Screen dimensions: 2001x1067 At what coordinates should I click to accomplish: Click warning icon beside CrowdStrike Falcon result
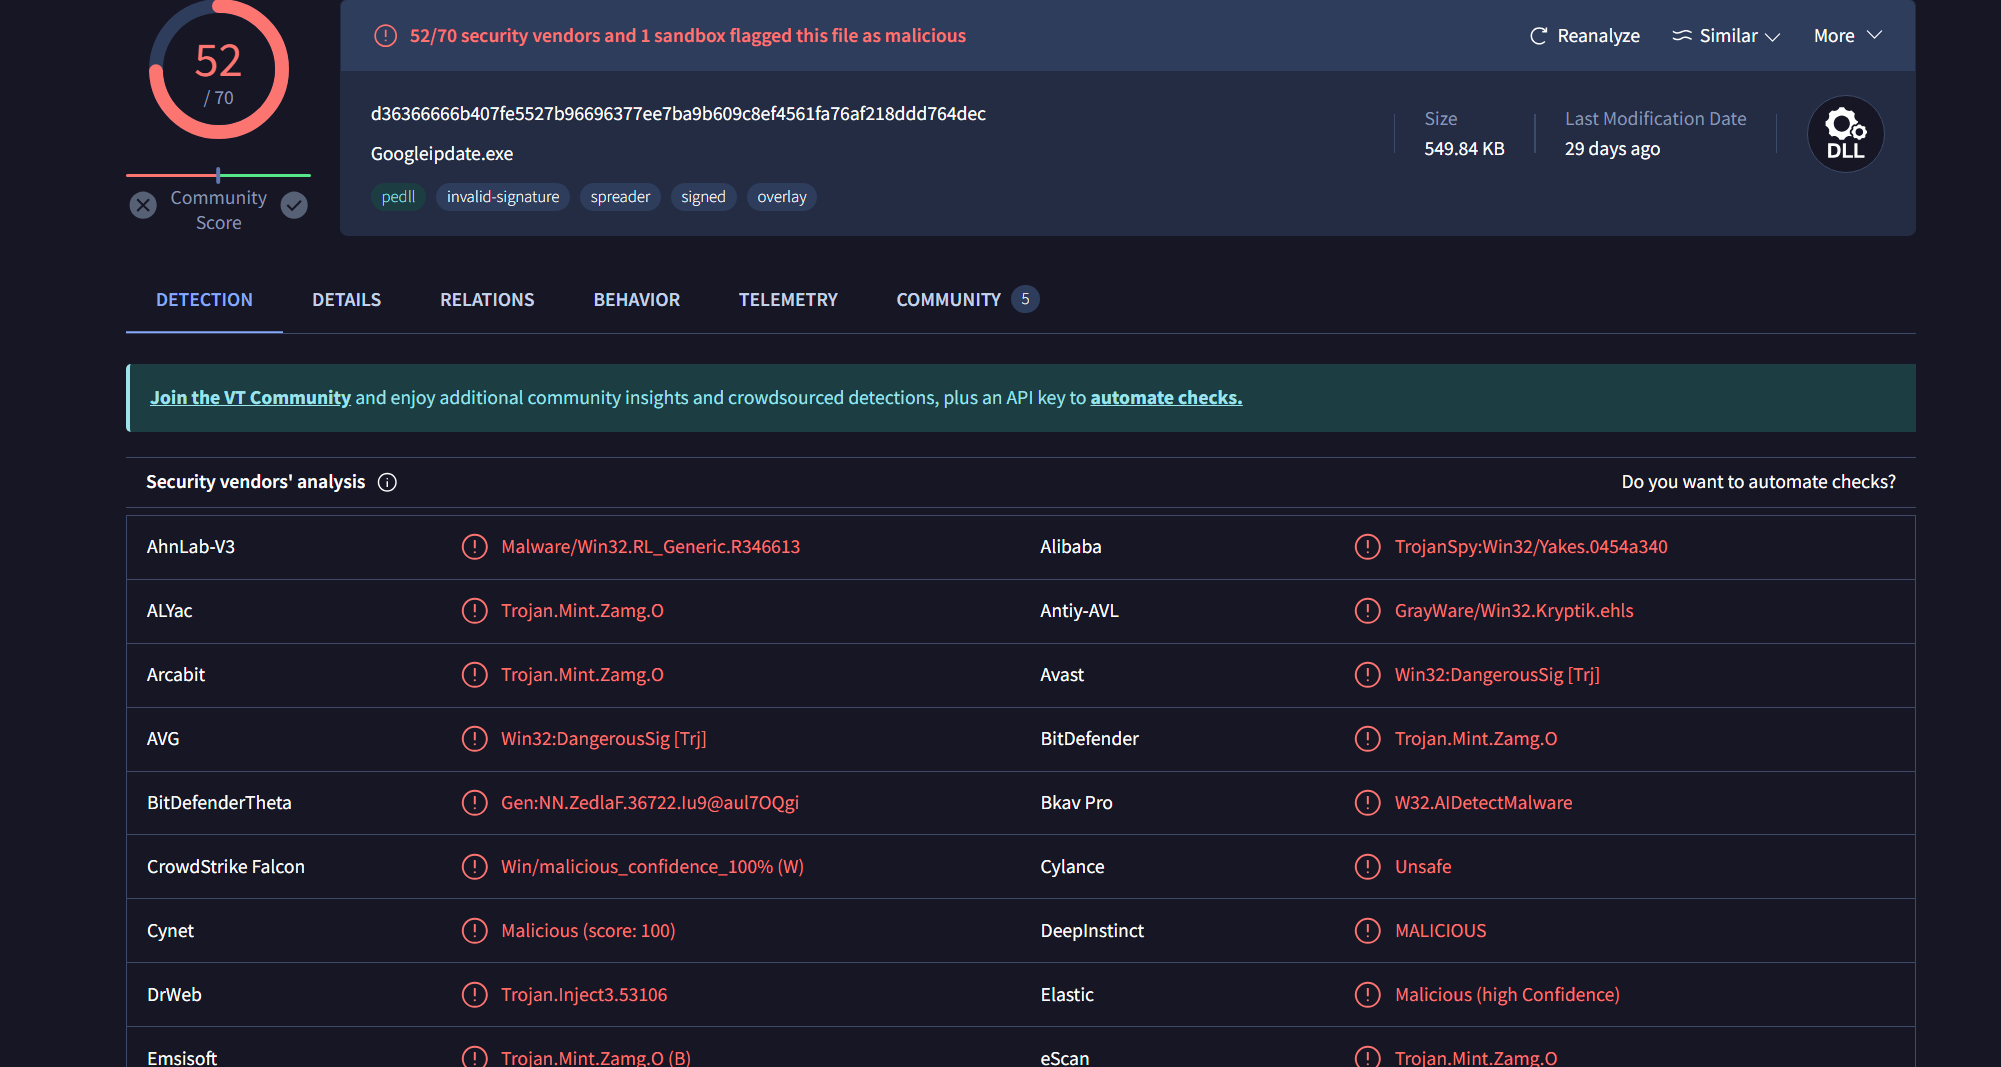point(474,867)
